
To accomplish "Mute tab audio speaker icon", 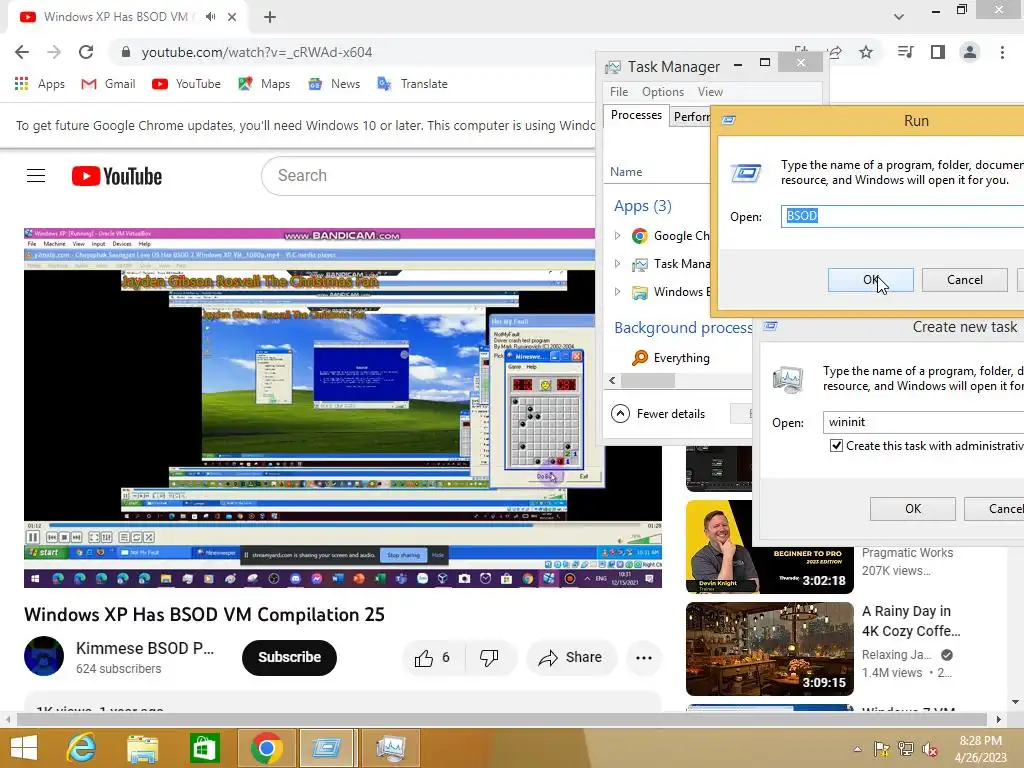I will point(210,17).
